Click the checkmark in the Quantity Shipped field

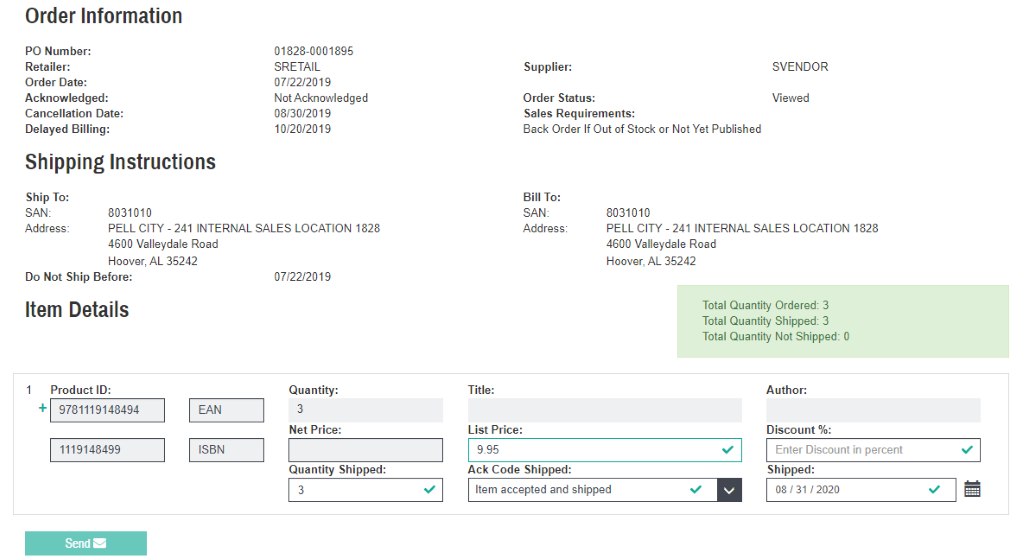(429, 490)
